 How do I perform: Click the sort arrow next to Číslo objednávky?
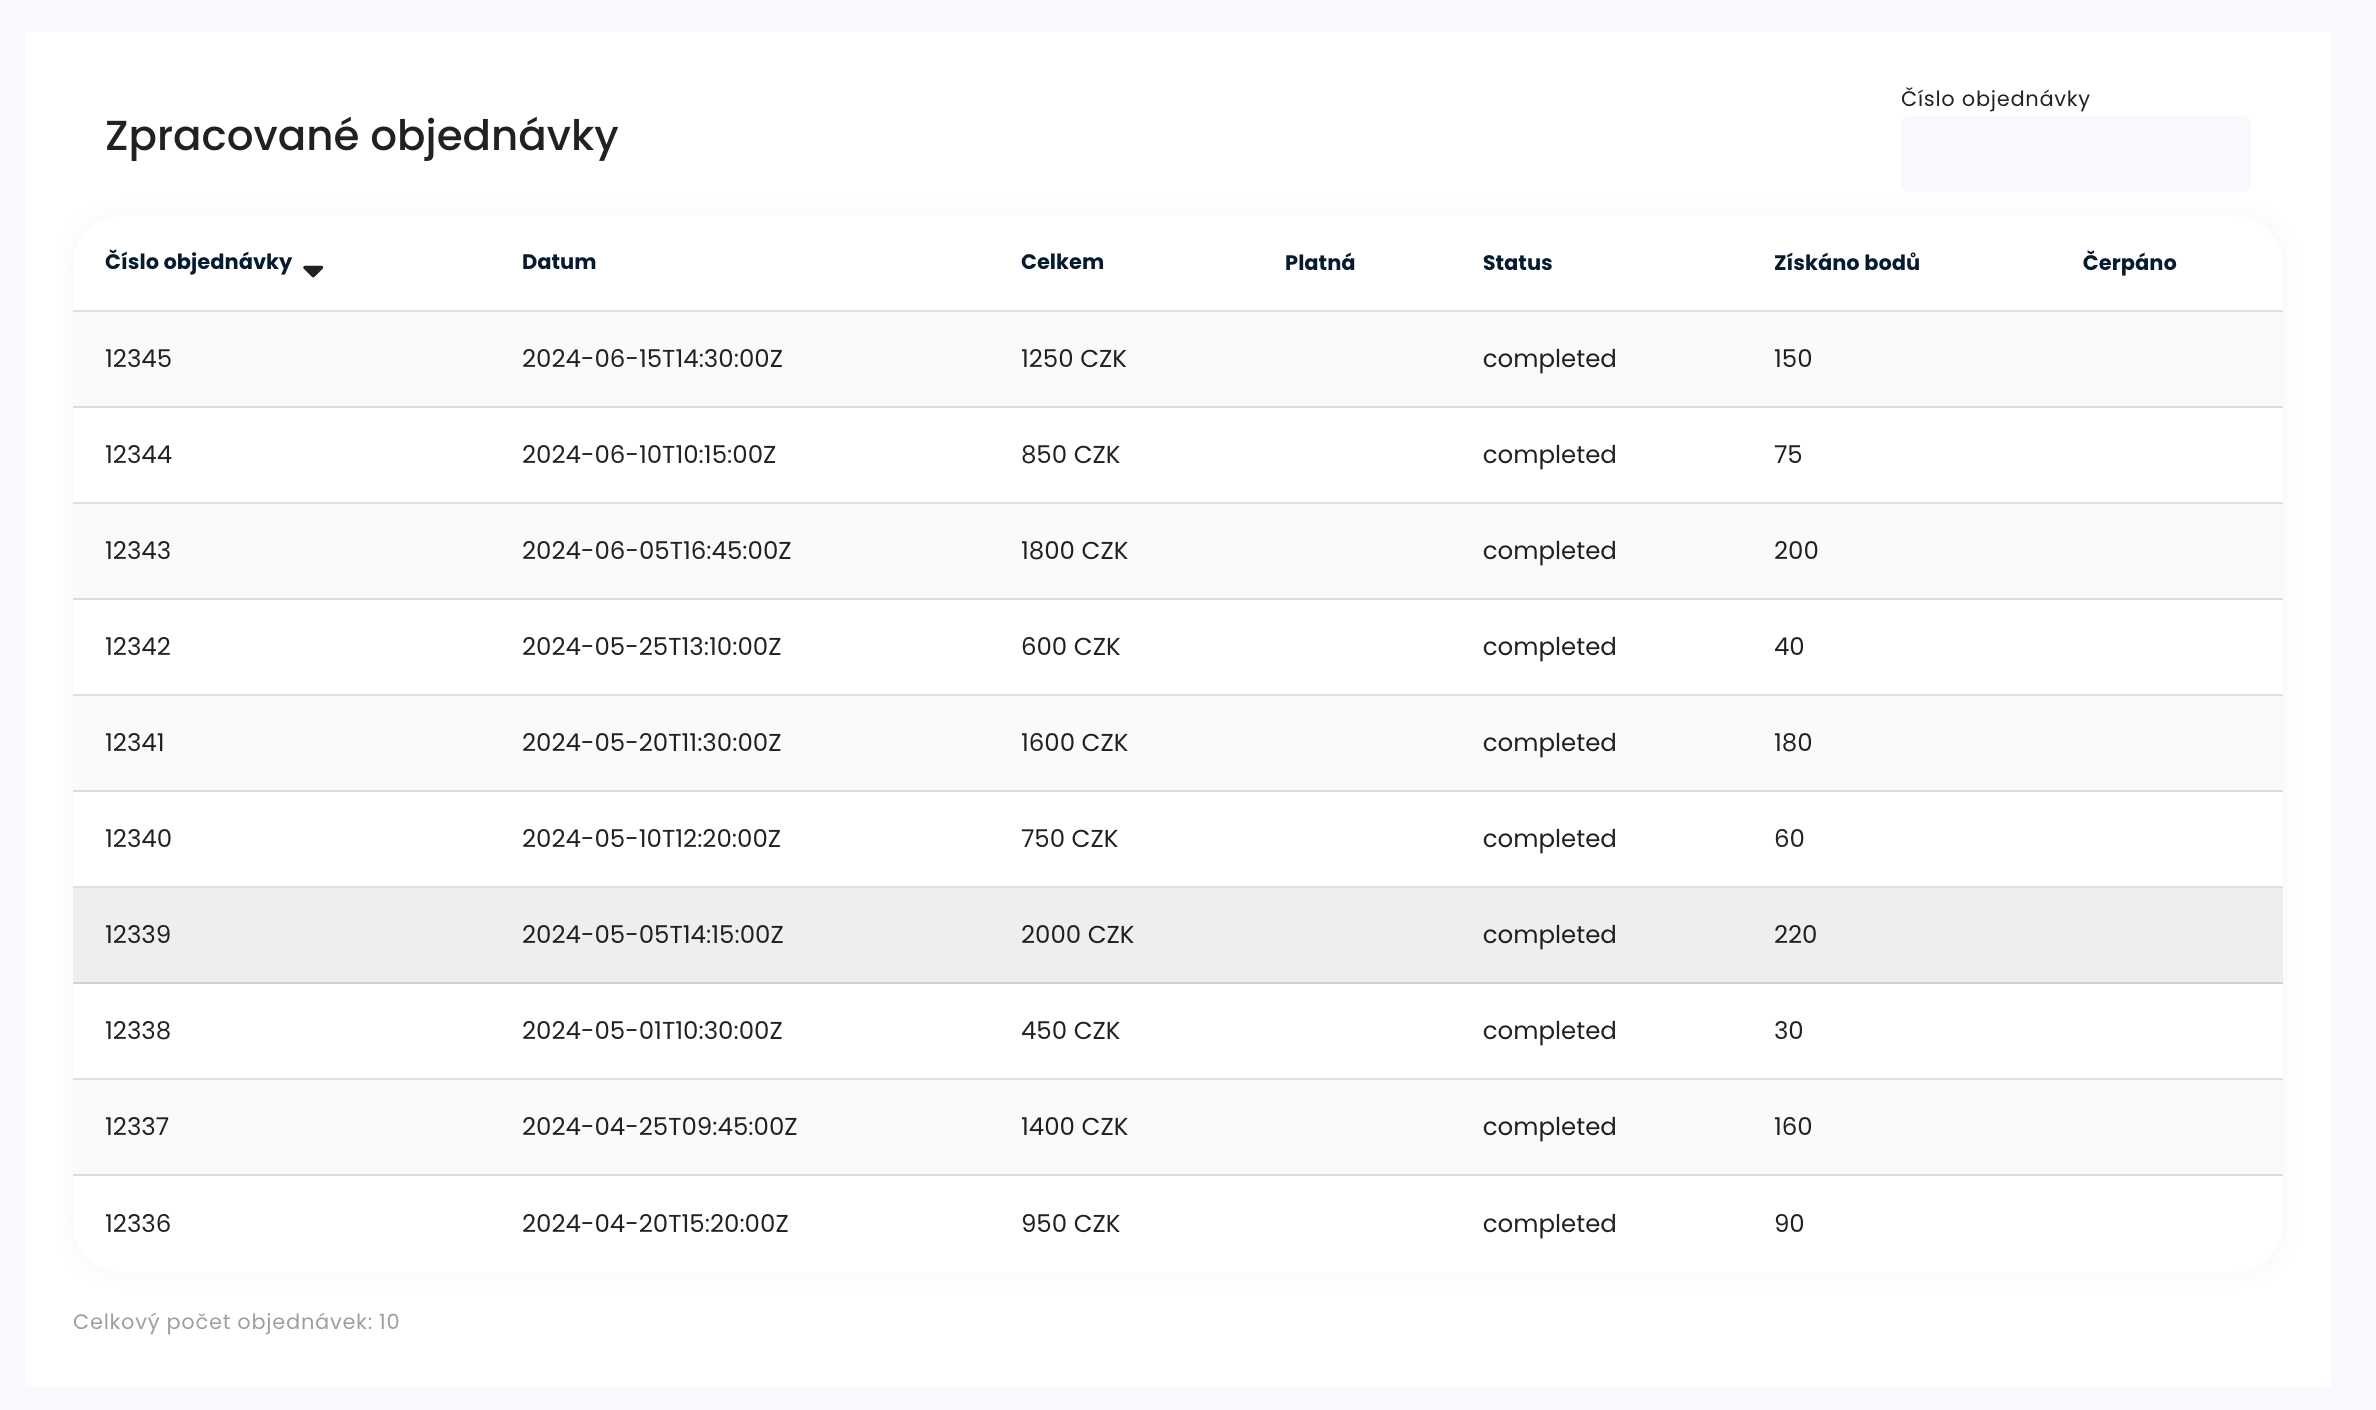tap(313, 271)
